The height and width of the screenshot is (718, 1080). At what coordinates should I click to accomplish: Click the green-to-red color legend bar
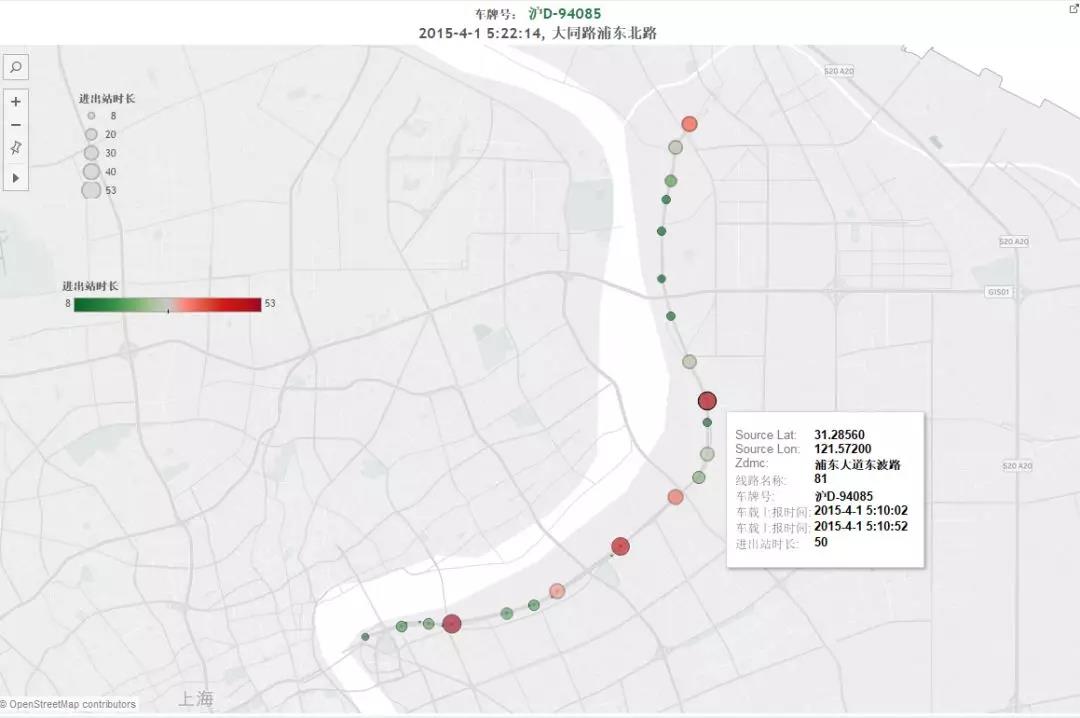[167, 304]
